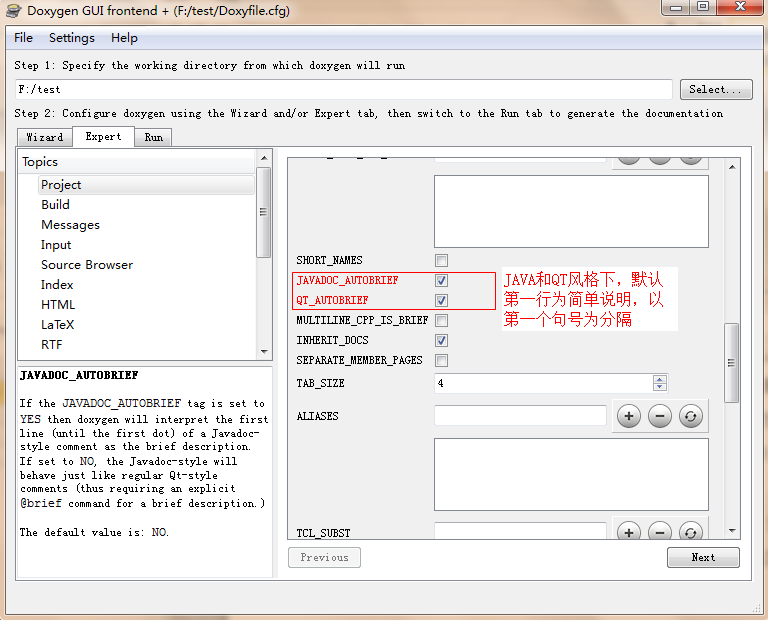Select the RTF topic
The image size is (768, 620).
pyautogui.click(x=51, y=345)
